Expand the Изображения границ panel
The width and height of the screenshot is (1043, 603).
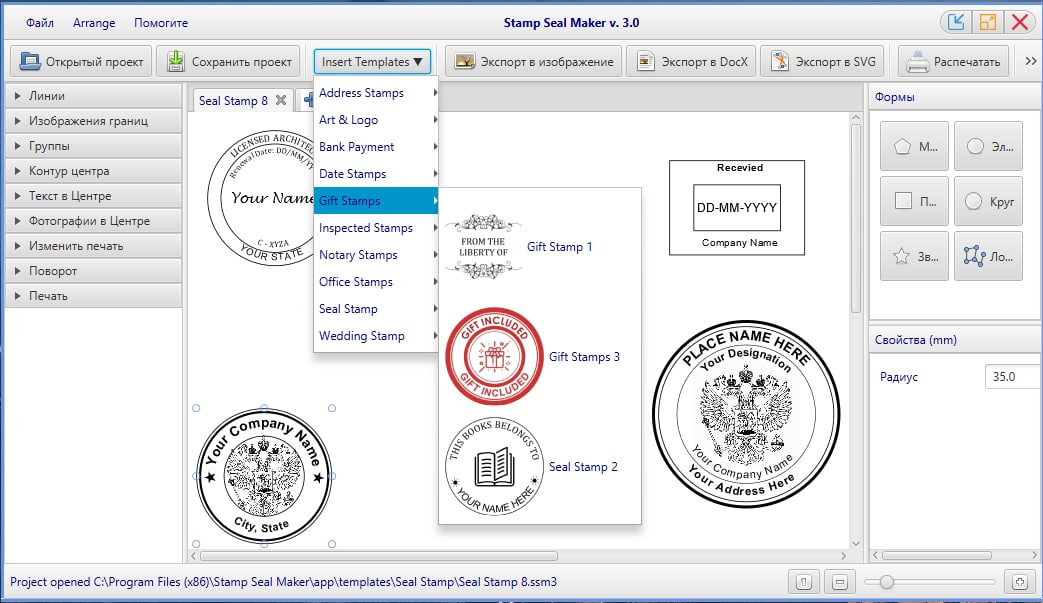(x=93, y=121)
